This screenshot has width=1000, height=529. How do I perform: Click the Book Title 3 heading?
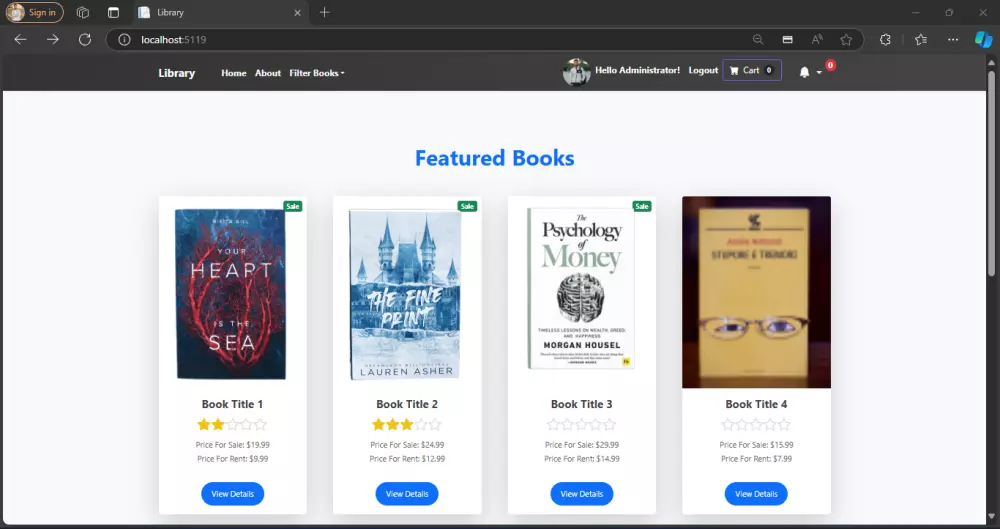[582, 404]
